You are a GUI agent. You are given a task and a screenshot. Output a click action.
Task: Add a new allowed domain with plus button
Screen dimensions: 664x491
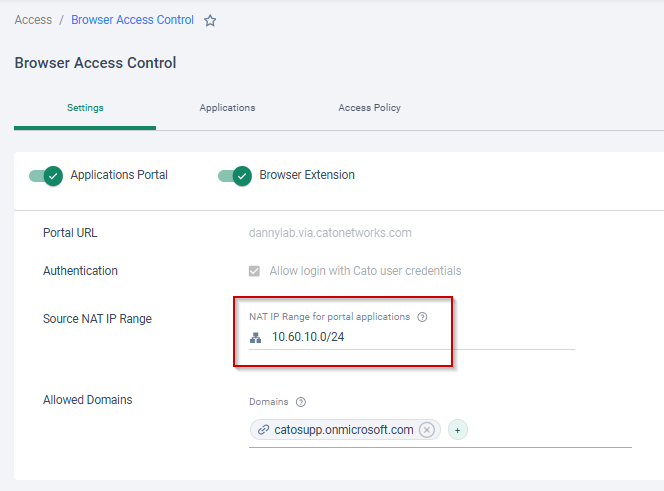(458, 430)
